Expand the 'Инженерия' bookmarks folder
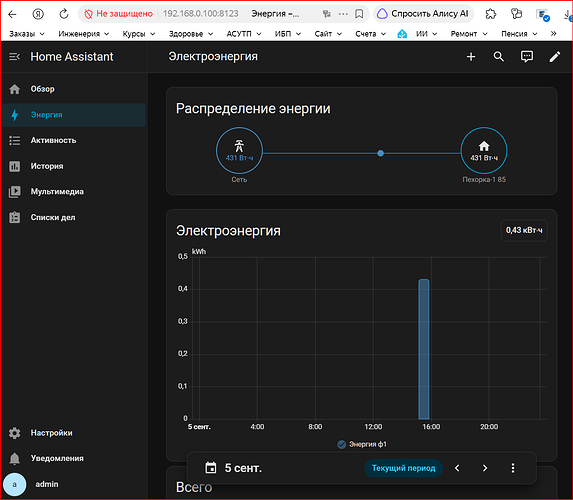 (x=84, y=34)
